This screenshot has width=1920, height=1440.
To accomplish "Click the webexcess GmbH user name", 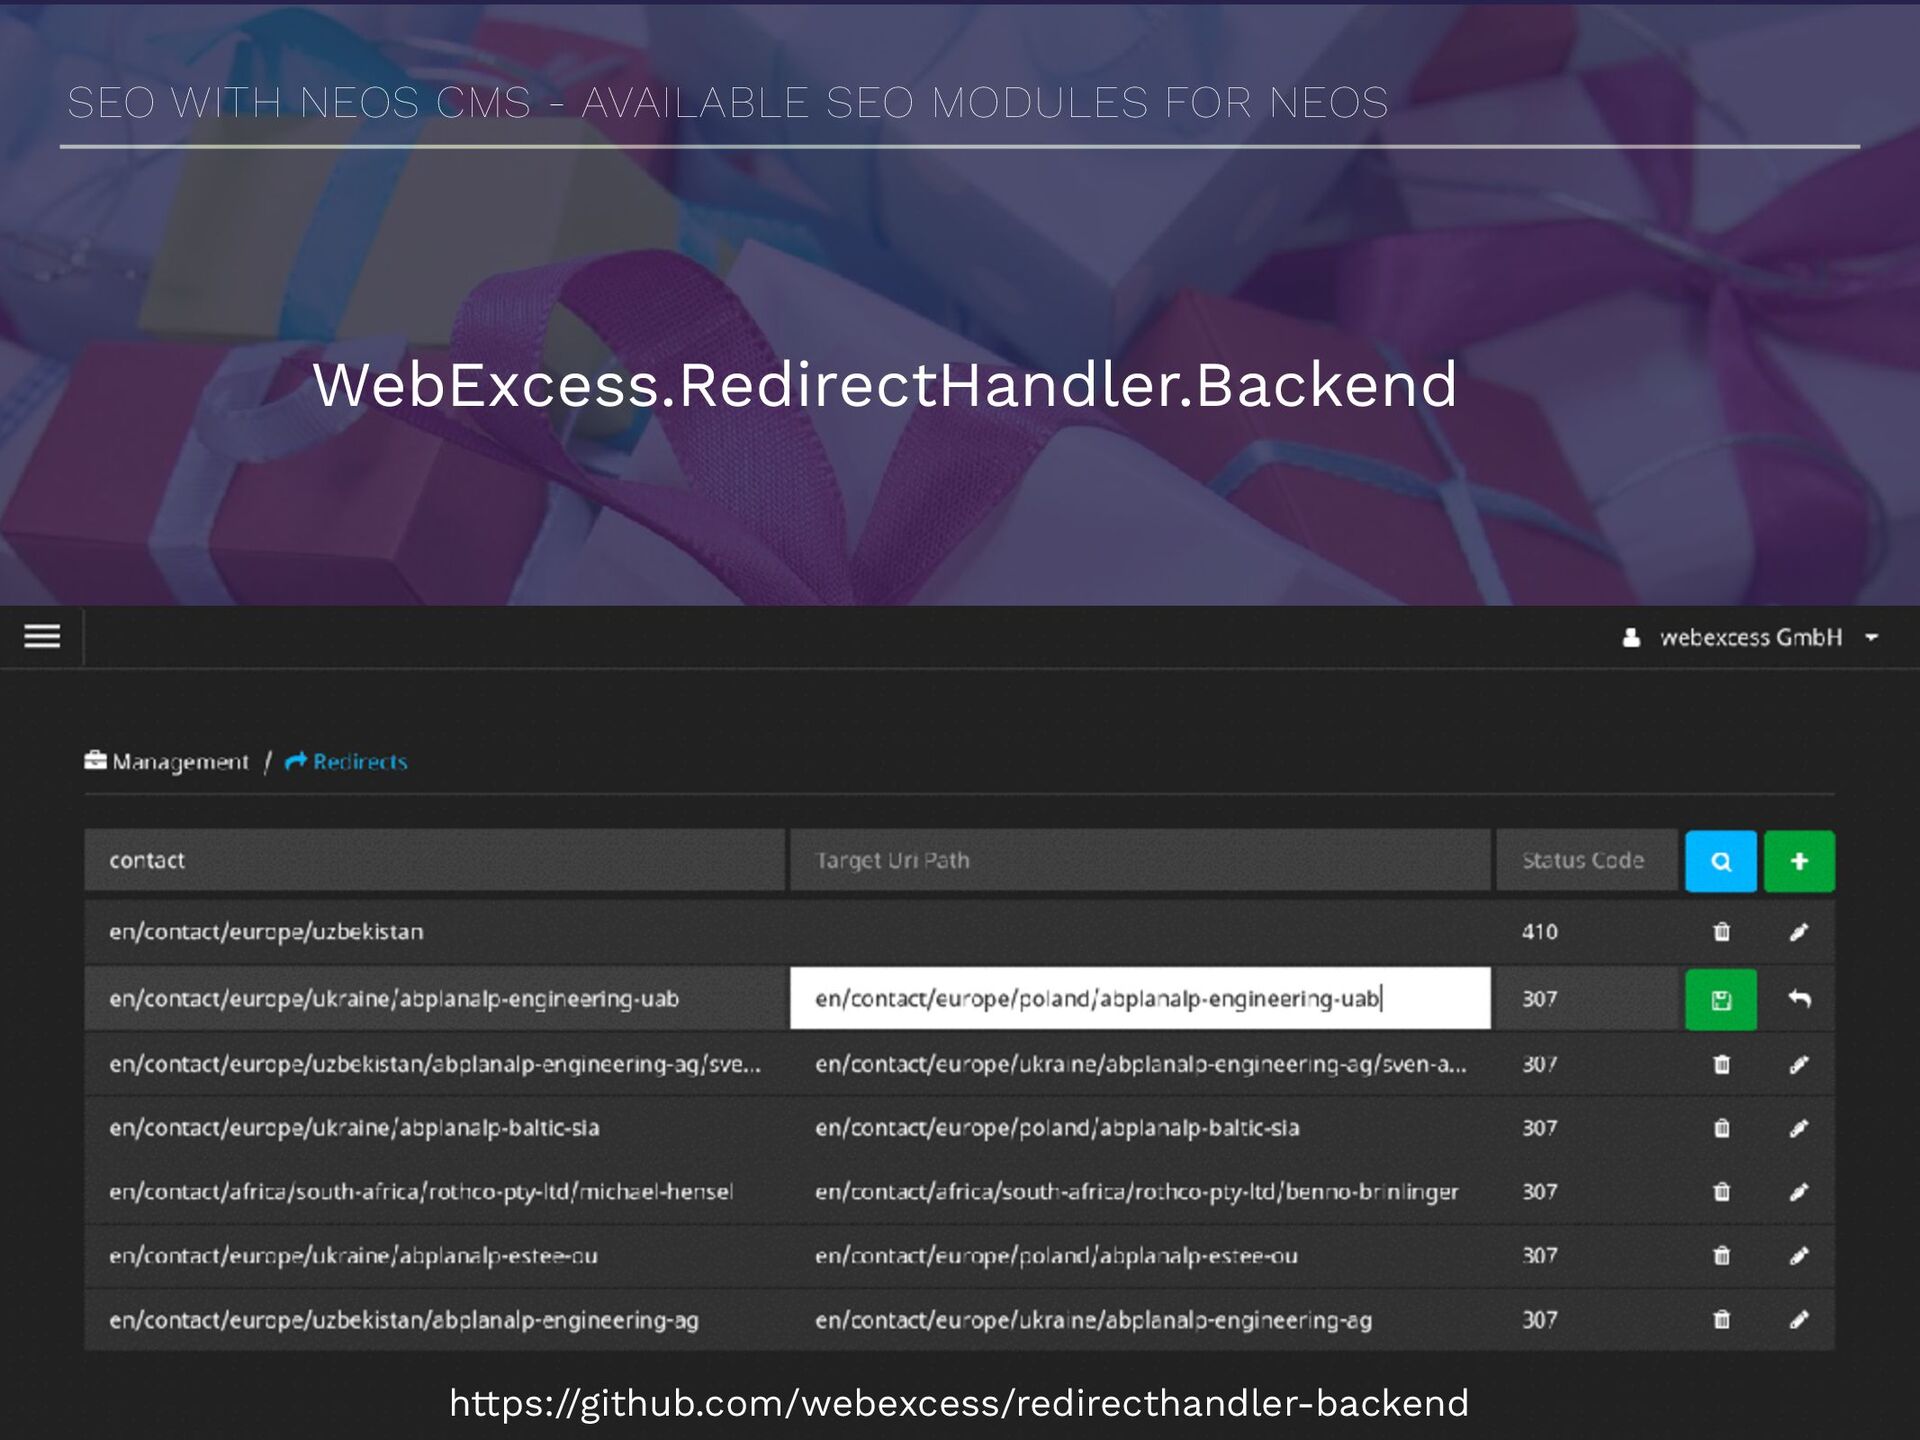I will [1751, 638].
